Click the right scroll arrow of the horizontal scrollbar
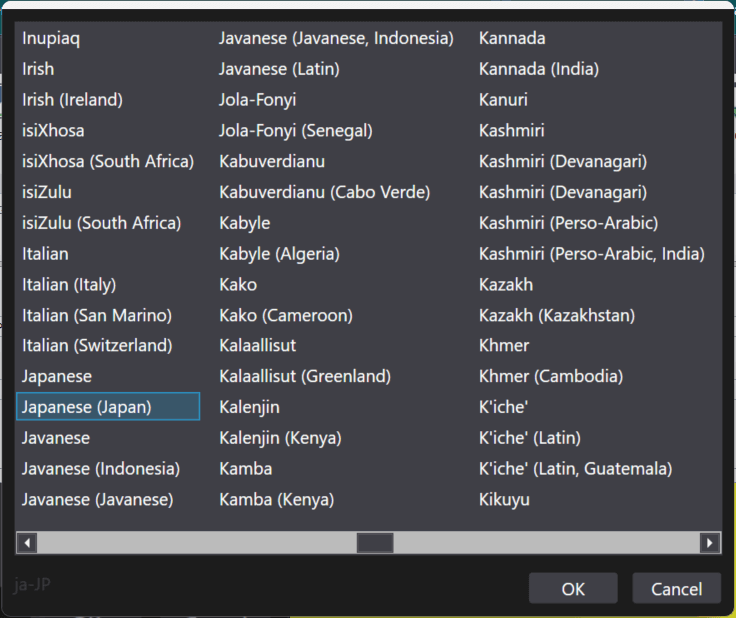Screen dimensions: 736x618 coord(710,543)
